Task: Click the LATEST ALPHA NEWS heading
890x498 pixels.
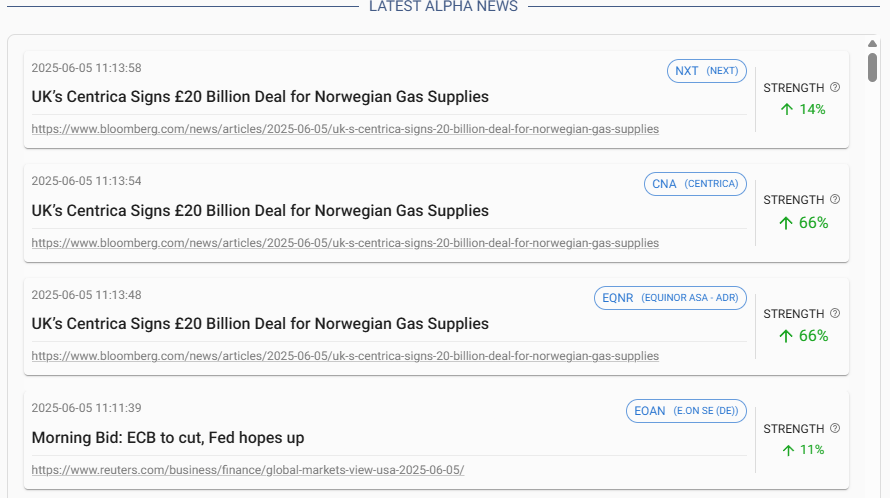Action: coord(443,6)
